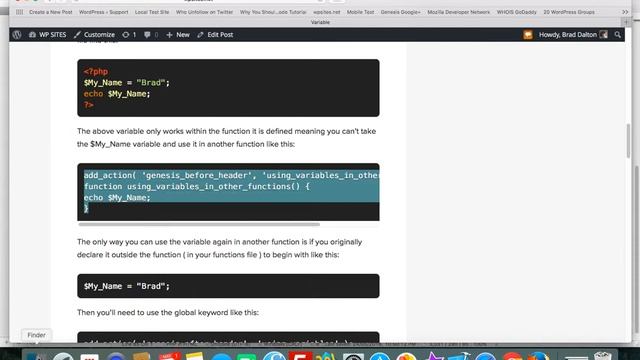This screenshot has width=640, height=360.
Task: Click the Customize brush link
Action: [94, 35]
